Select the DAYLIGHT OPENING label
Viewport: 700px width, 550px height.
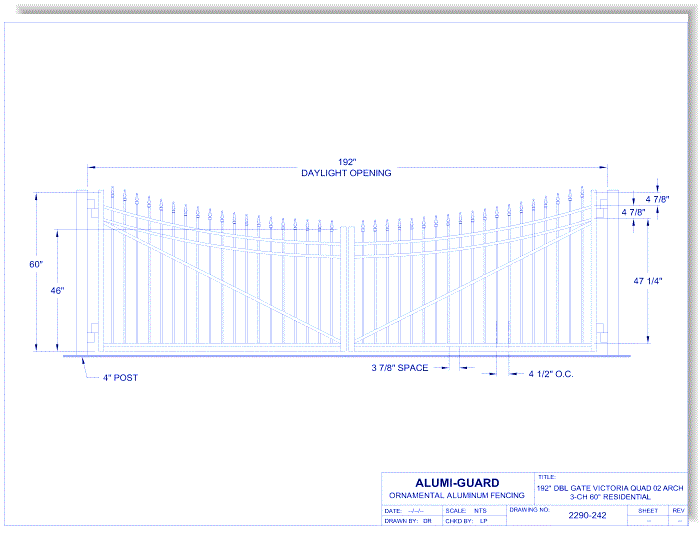click(346, 173)
